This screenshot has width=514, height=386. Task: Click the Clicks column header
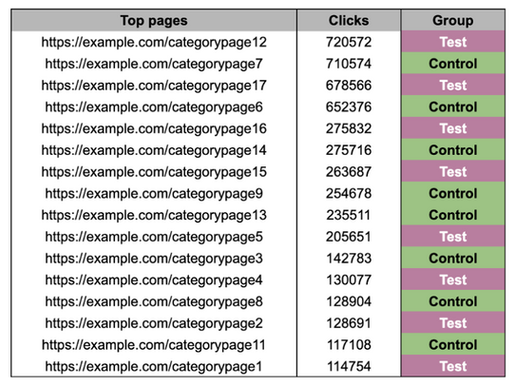point(349,20)
